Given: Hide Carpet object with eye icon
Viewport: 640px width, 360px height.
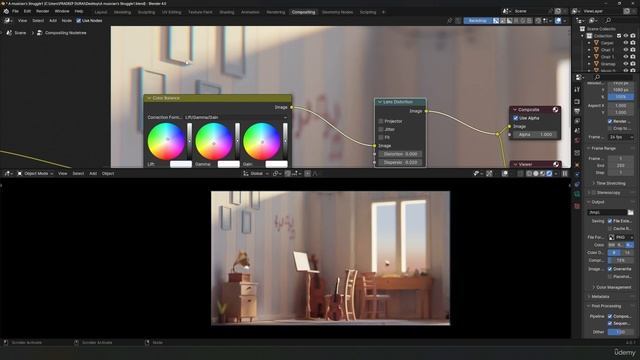Looking at the screenshot, I should click(x=626, y=42).
